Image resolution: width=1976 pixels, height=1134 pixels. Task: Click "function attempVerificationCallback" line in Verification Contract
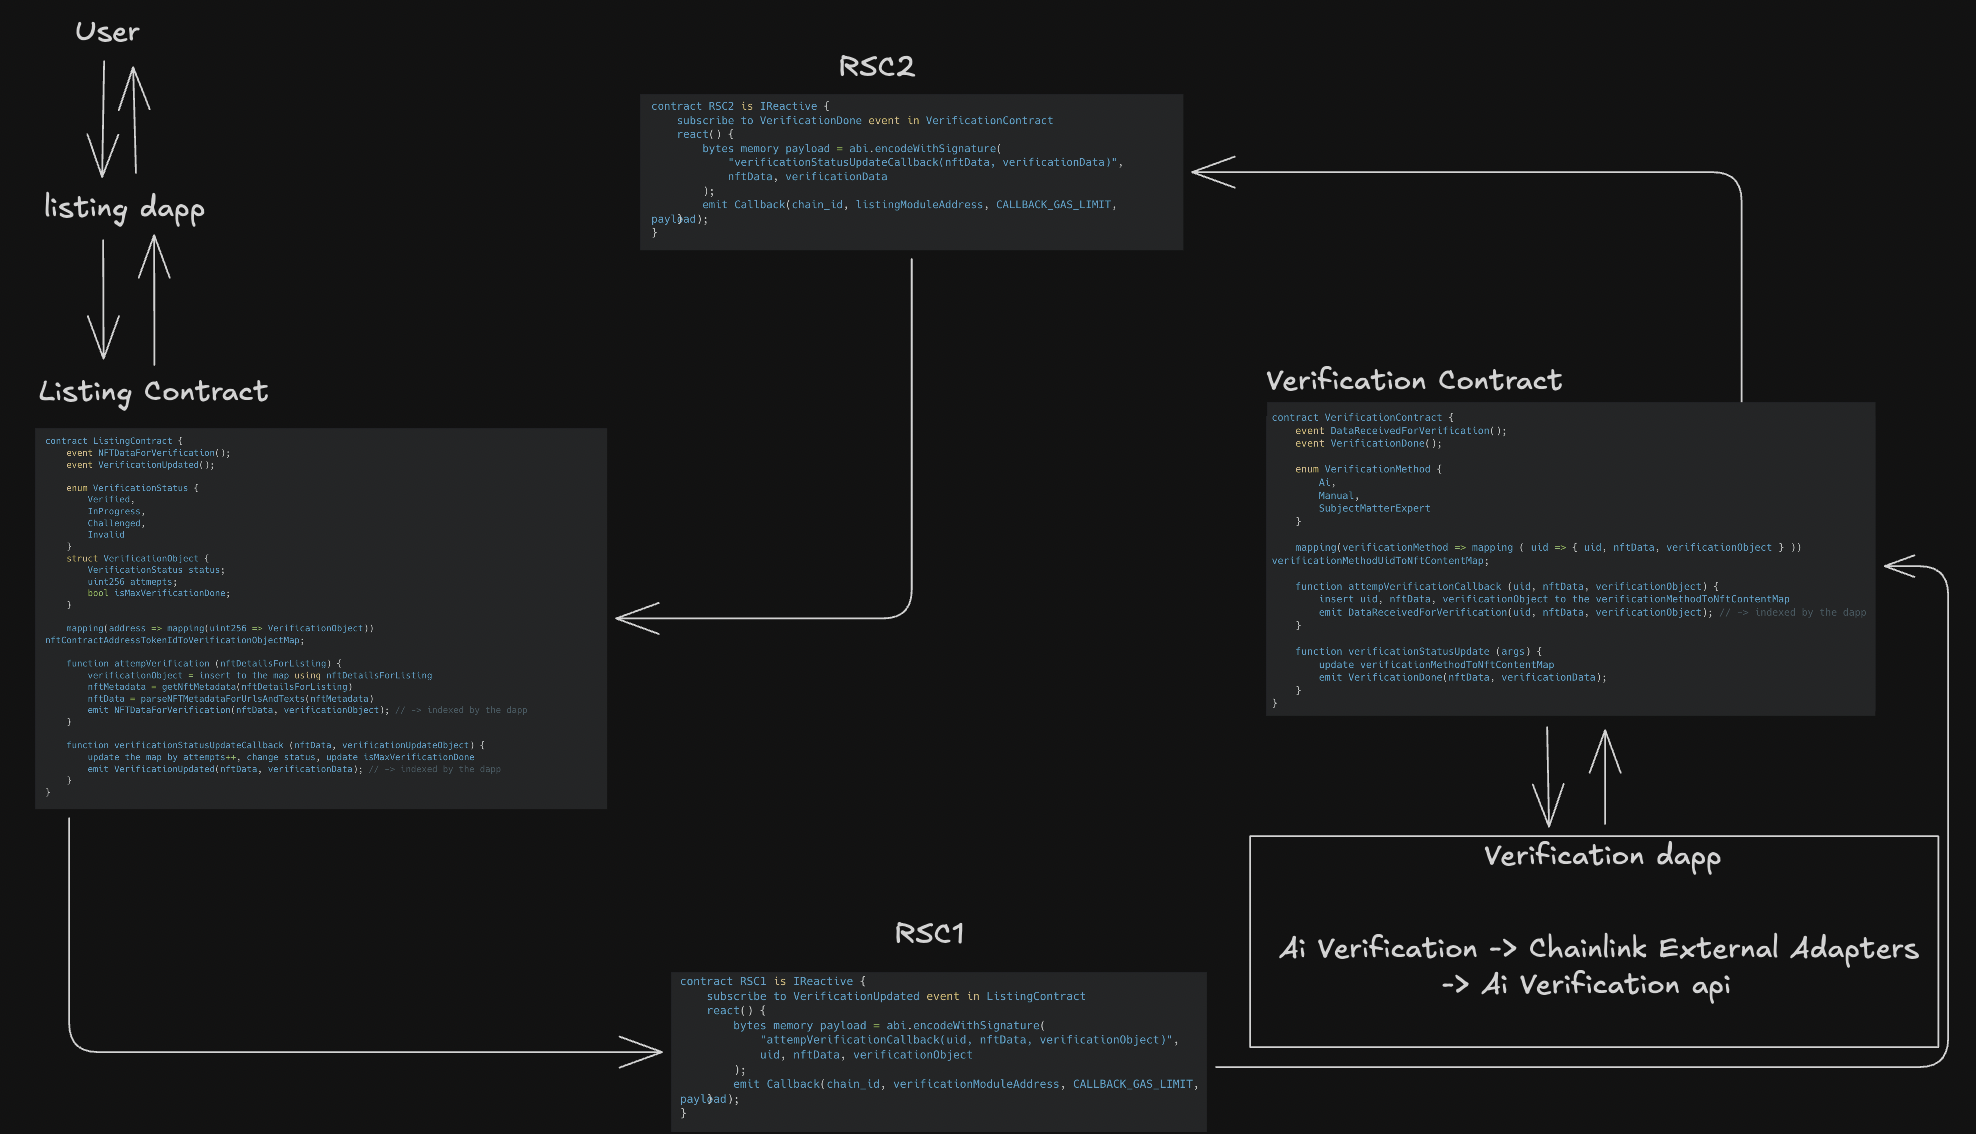(1507, 587)
